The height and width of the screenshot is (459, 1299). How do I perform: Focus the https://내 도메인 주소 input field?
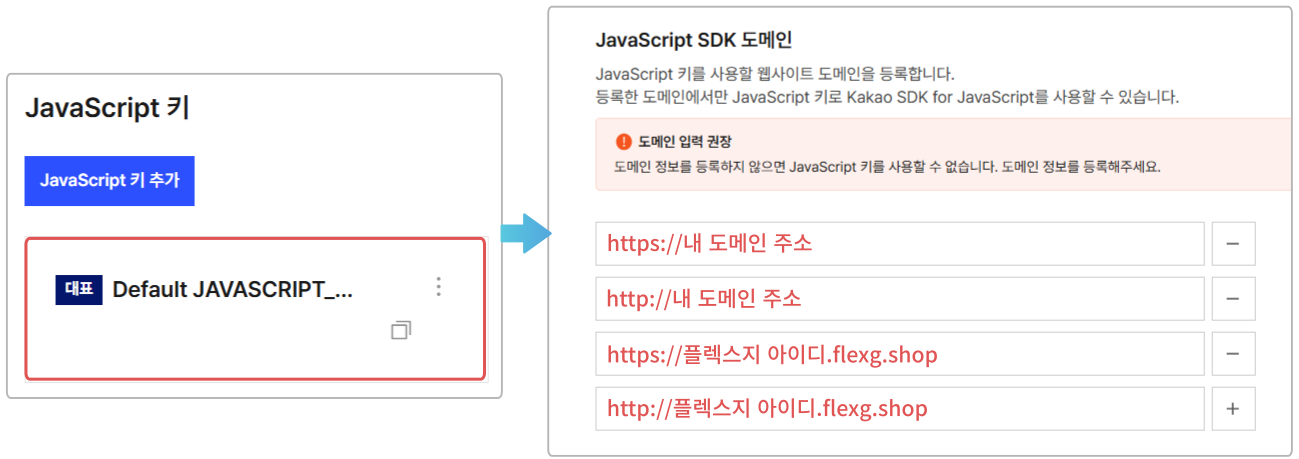(900, 244)
